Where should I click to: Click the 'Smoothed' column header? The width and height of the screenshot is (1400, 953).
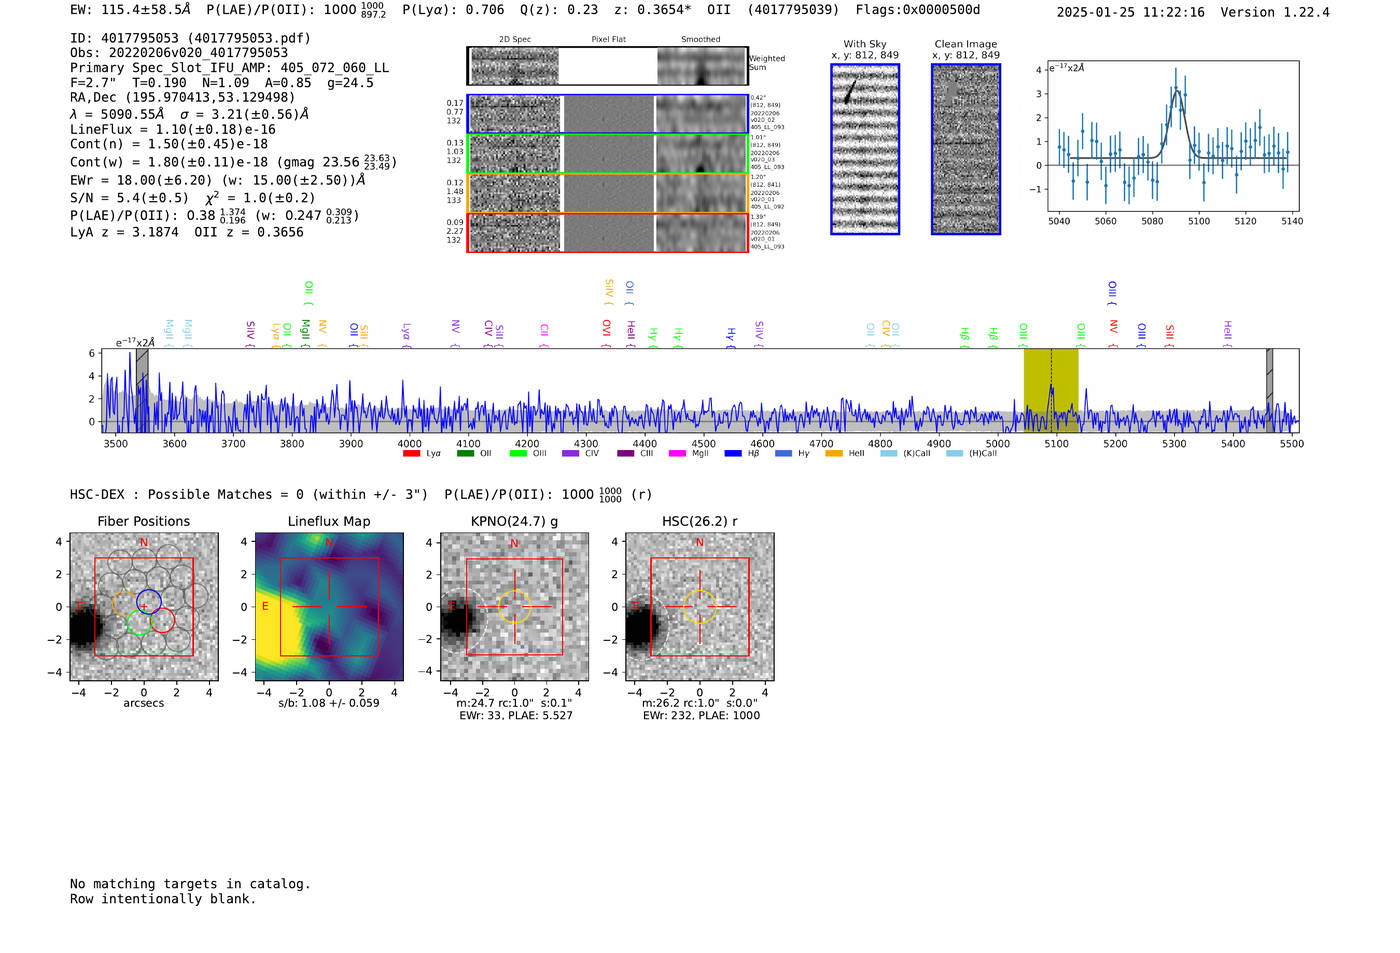click(x=700, y=40)
